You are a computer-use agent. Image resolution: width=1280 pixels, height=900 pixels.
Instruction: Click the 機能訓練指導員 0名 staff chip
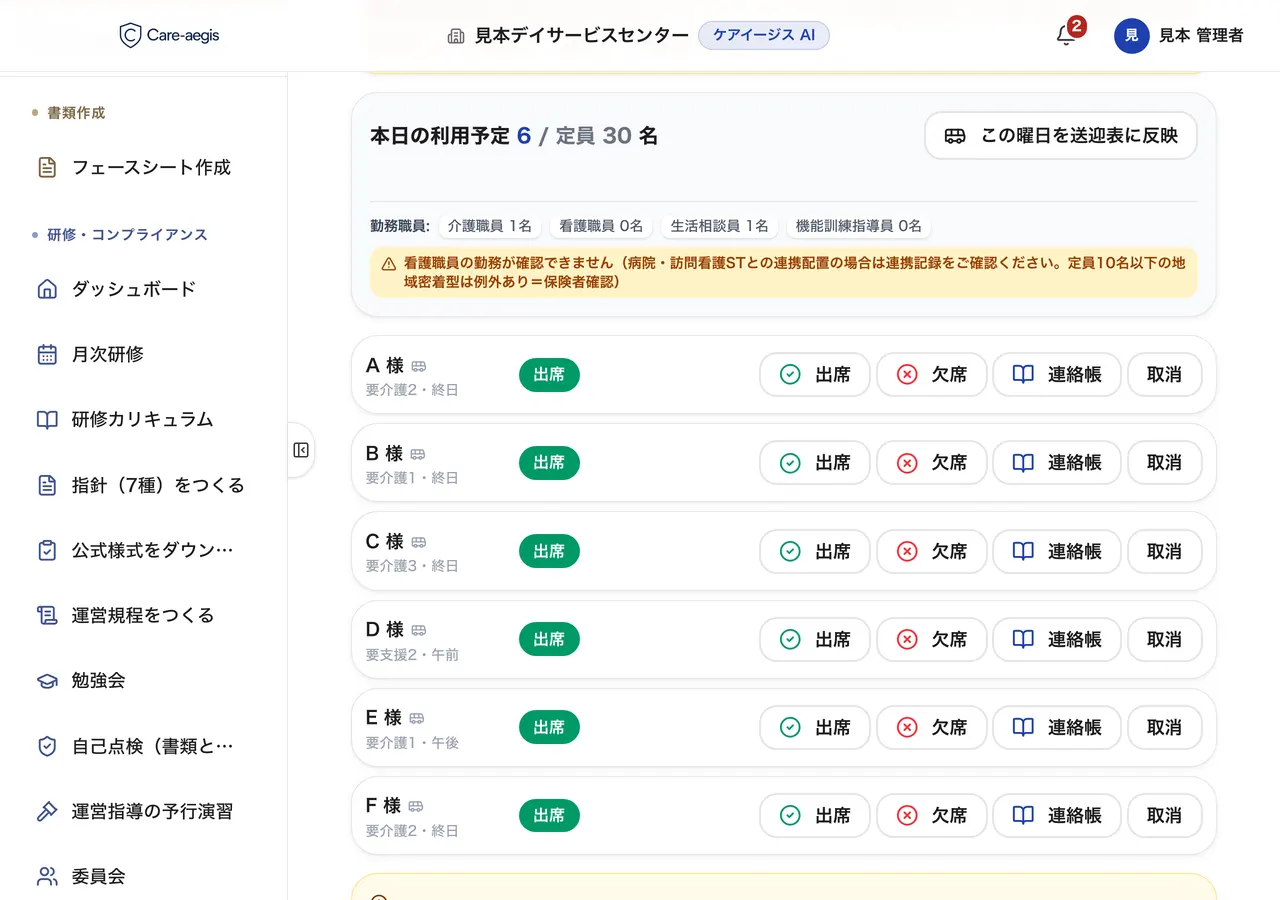tap(858, 226)
